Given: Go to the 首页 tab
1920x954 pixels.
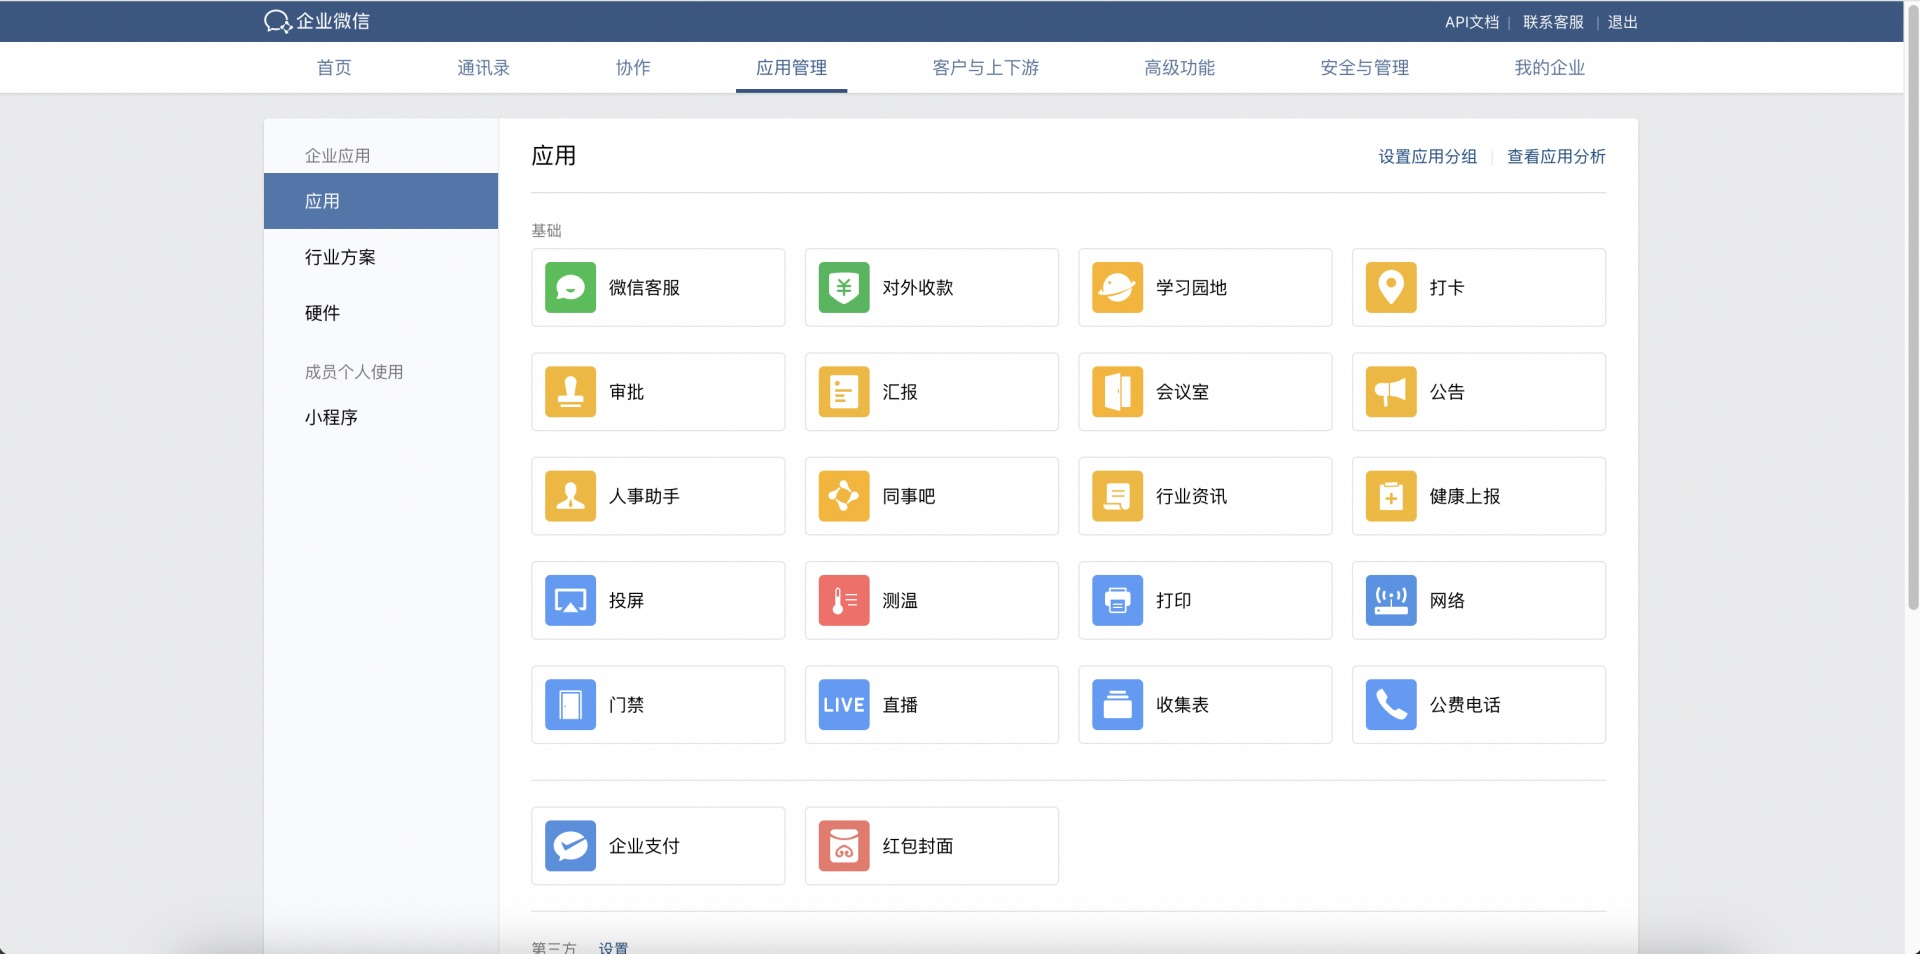Looking at the screenshot, I should pos(334,68).
